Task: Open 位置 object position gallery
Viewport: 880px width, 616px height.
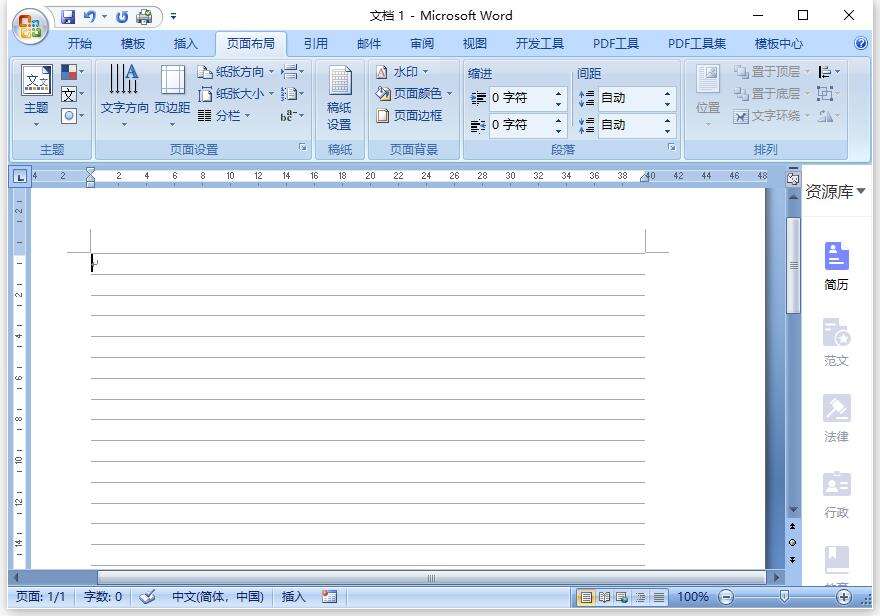Action: point(708,95)
